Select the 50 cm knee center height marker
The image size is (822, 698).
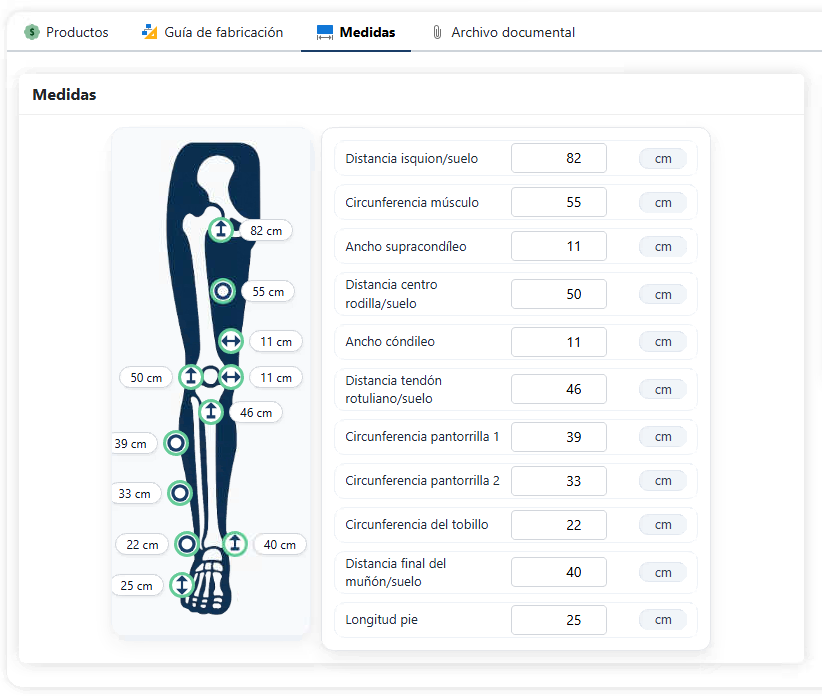[190, 377]
